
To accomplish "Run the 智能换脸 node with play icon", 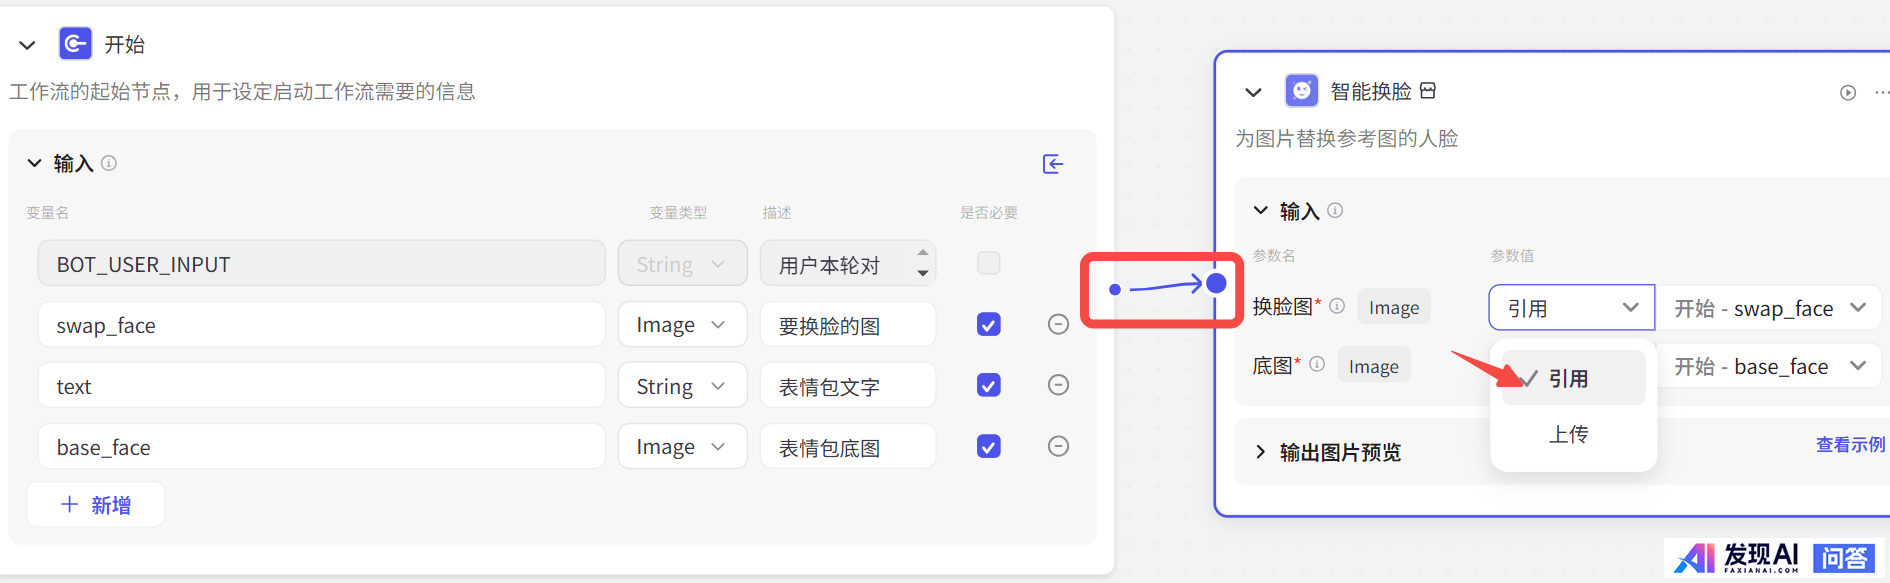I will (1847, 93).
